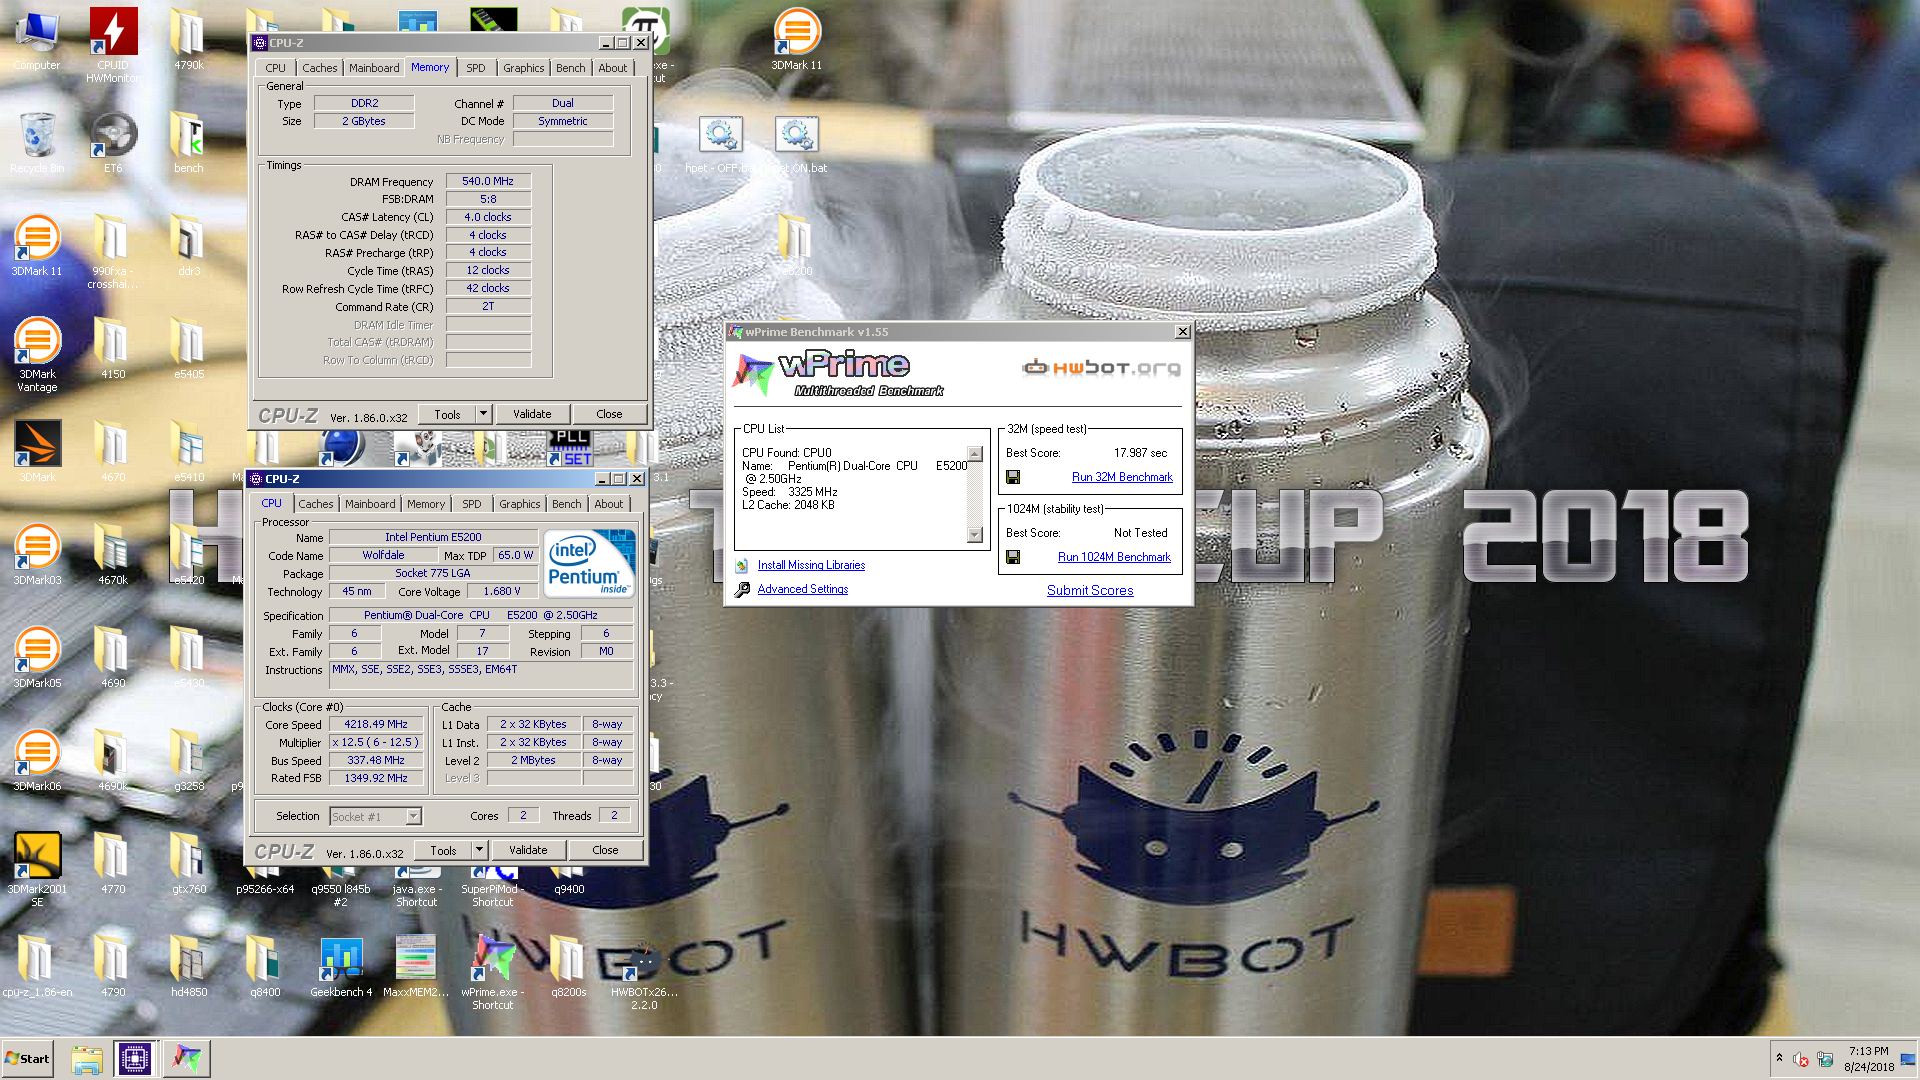The width and height of the screenshot is (1920, 1080).
Task: Open Windows Explorer from taskbar
Action: tap(87, 1059)
